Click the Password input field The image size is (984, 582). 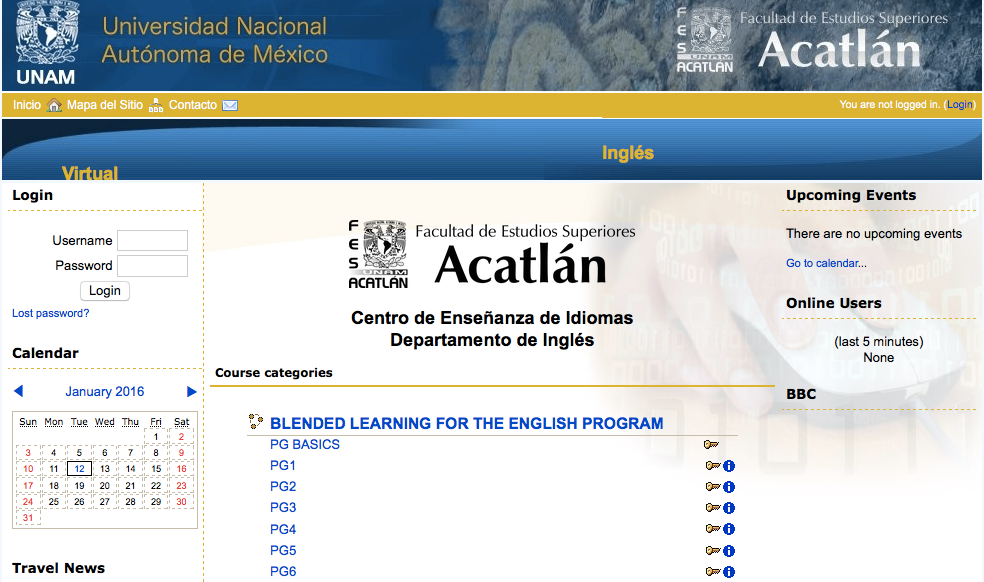[152, 266]
